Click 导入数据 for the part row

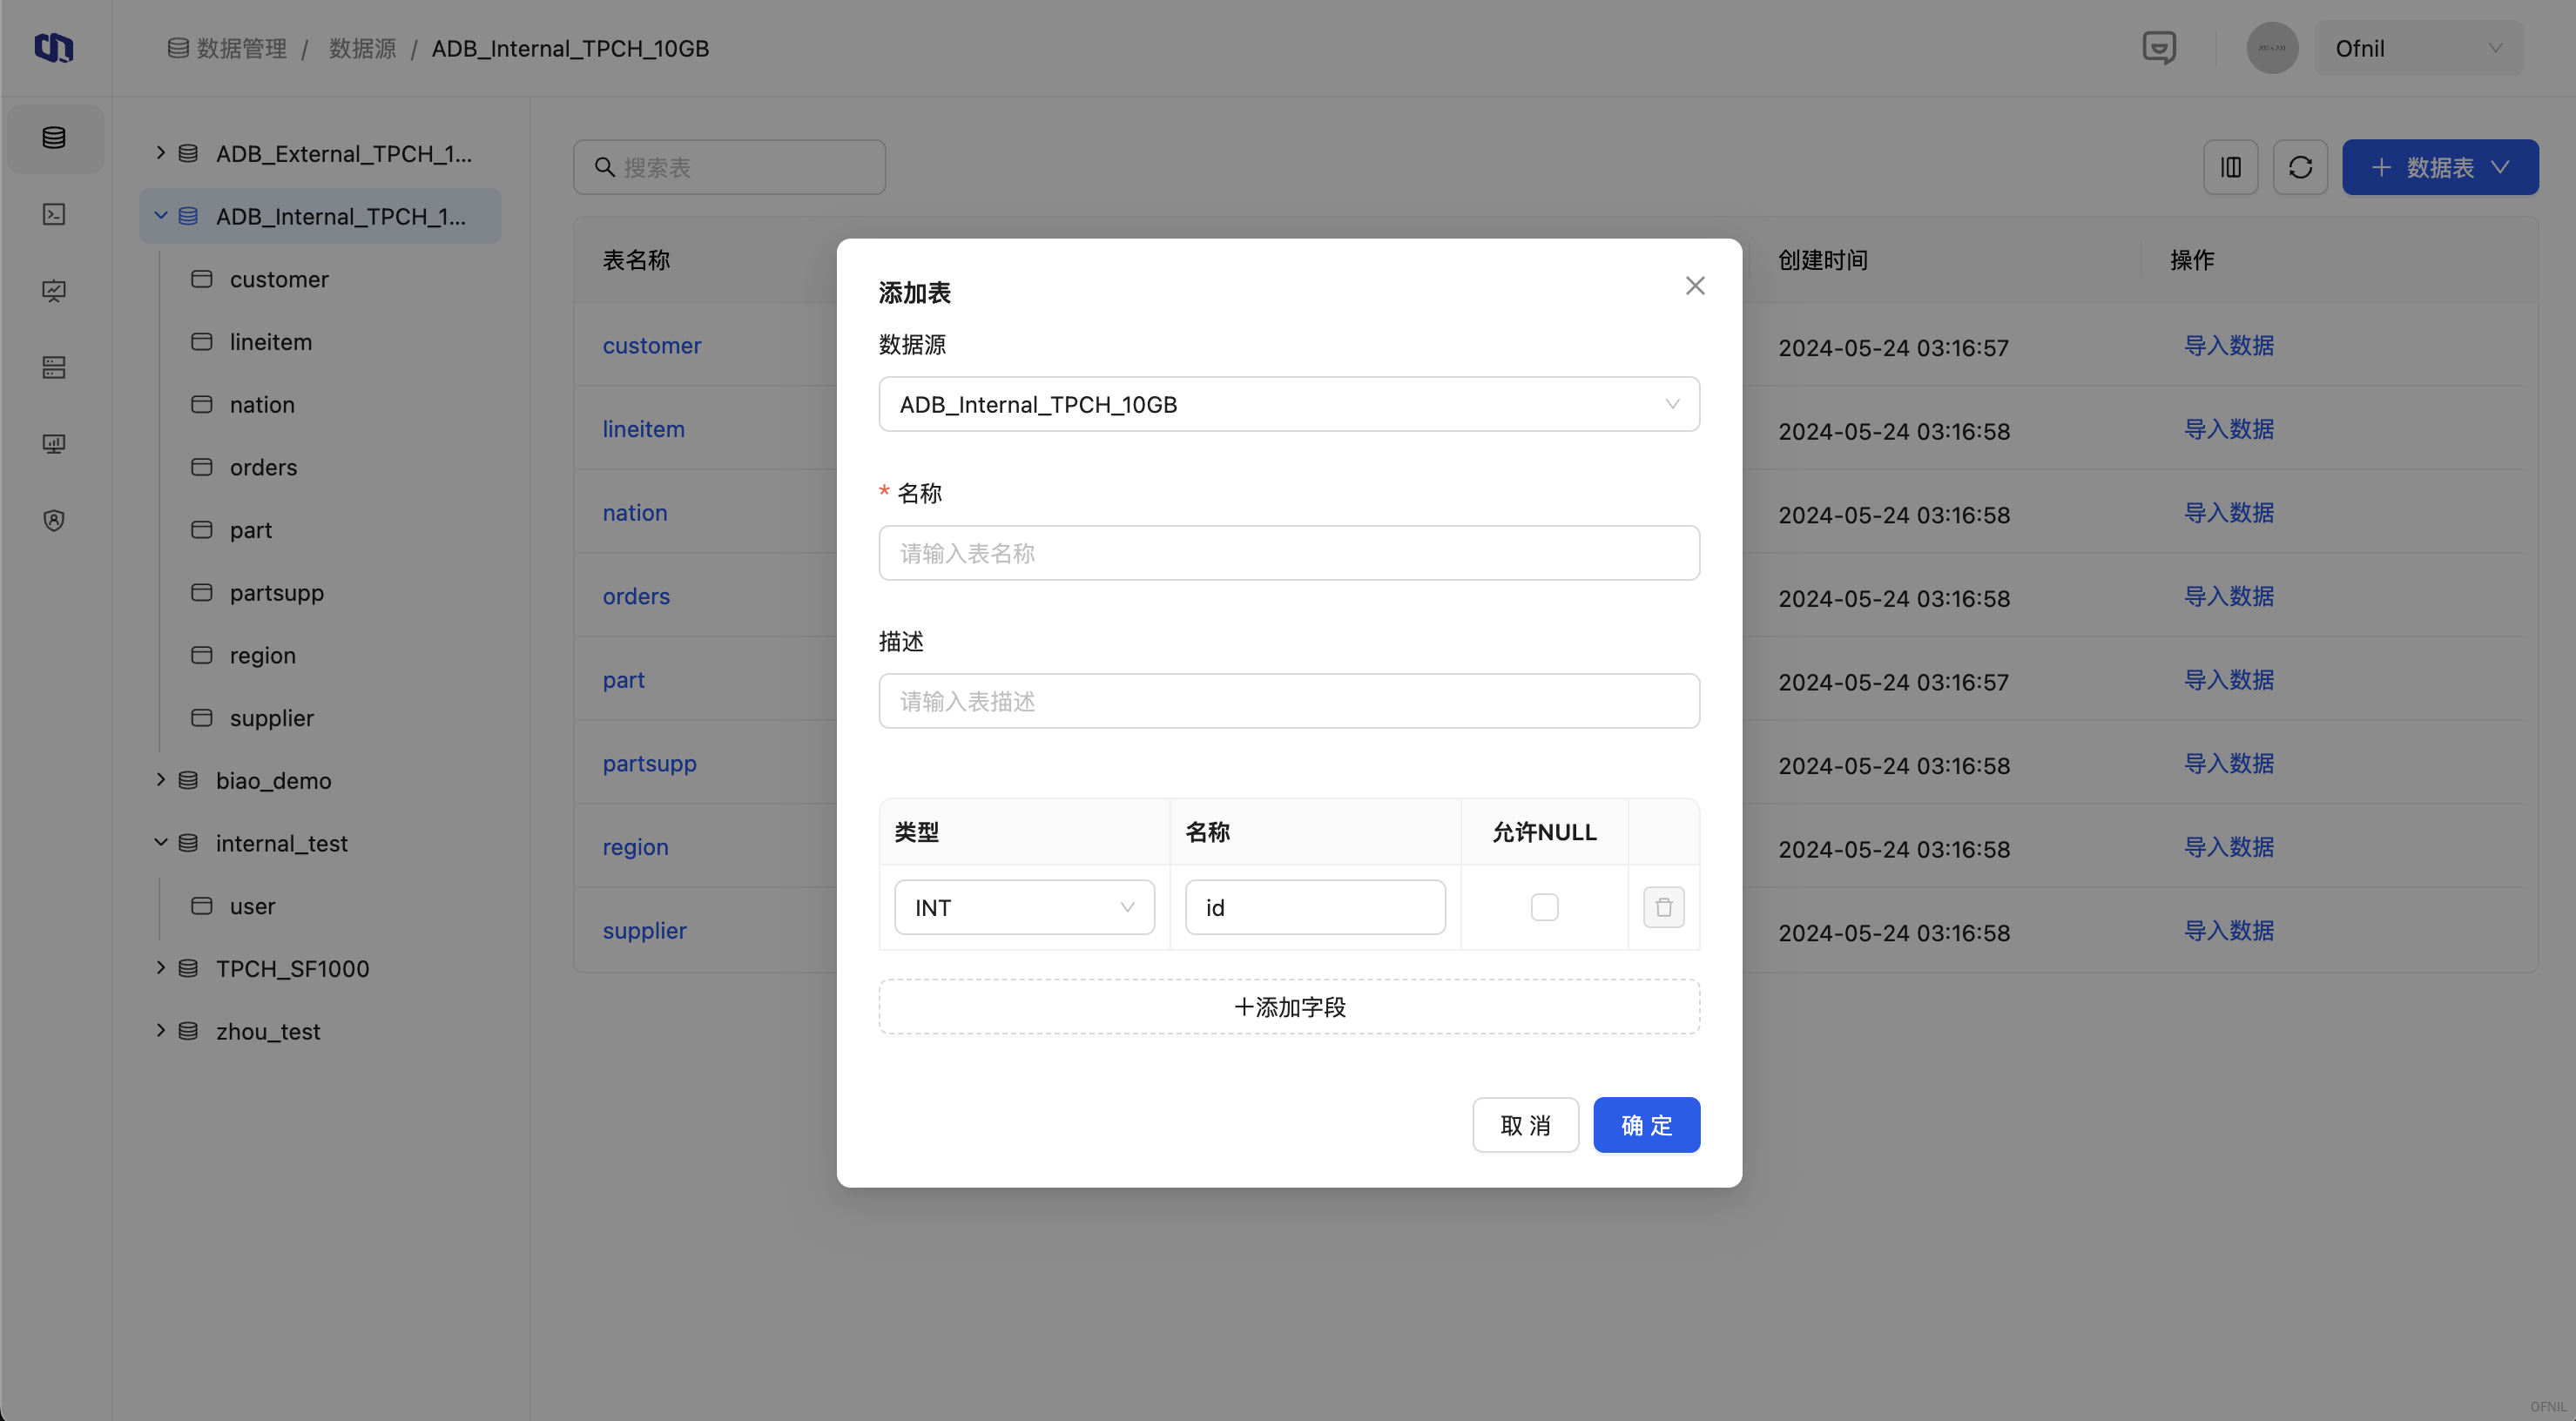pos(2228,679)
